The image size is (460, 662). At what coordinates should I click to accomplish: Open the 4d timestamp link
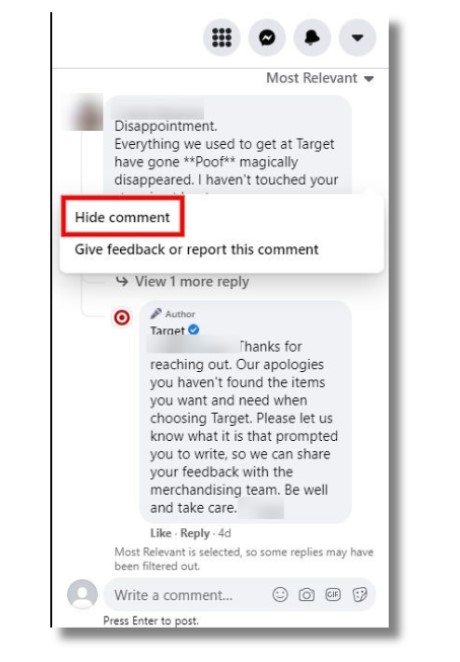pos(225,533)
